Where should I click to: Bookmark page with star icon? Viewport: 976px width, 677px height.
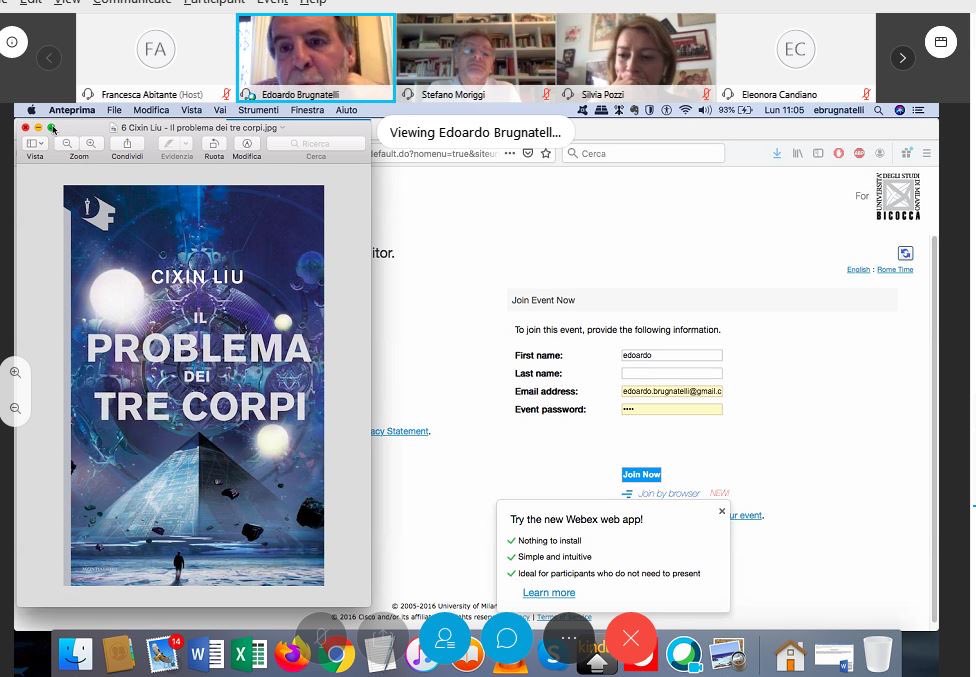pos(546,153)
